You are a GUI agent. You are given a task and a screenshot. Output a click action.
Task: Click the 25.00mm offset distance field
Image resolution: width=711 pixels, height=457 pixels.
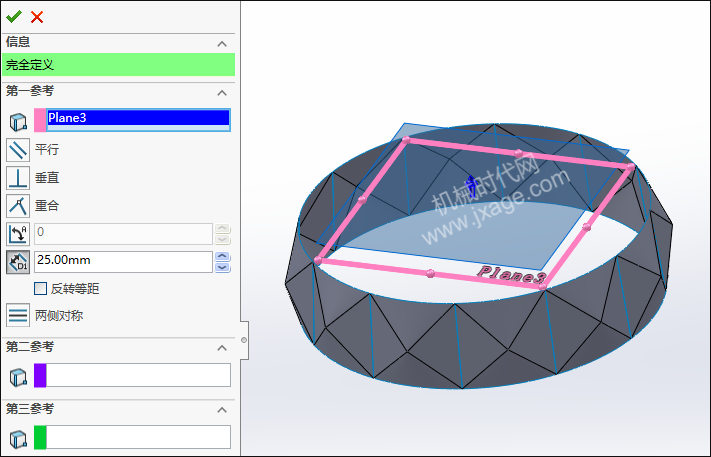pyautogui.click(x=123, y=262)
